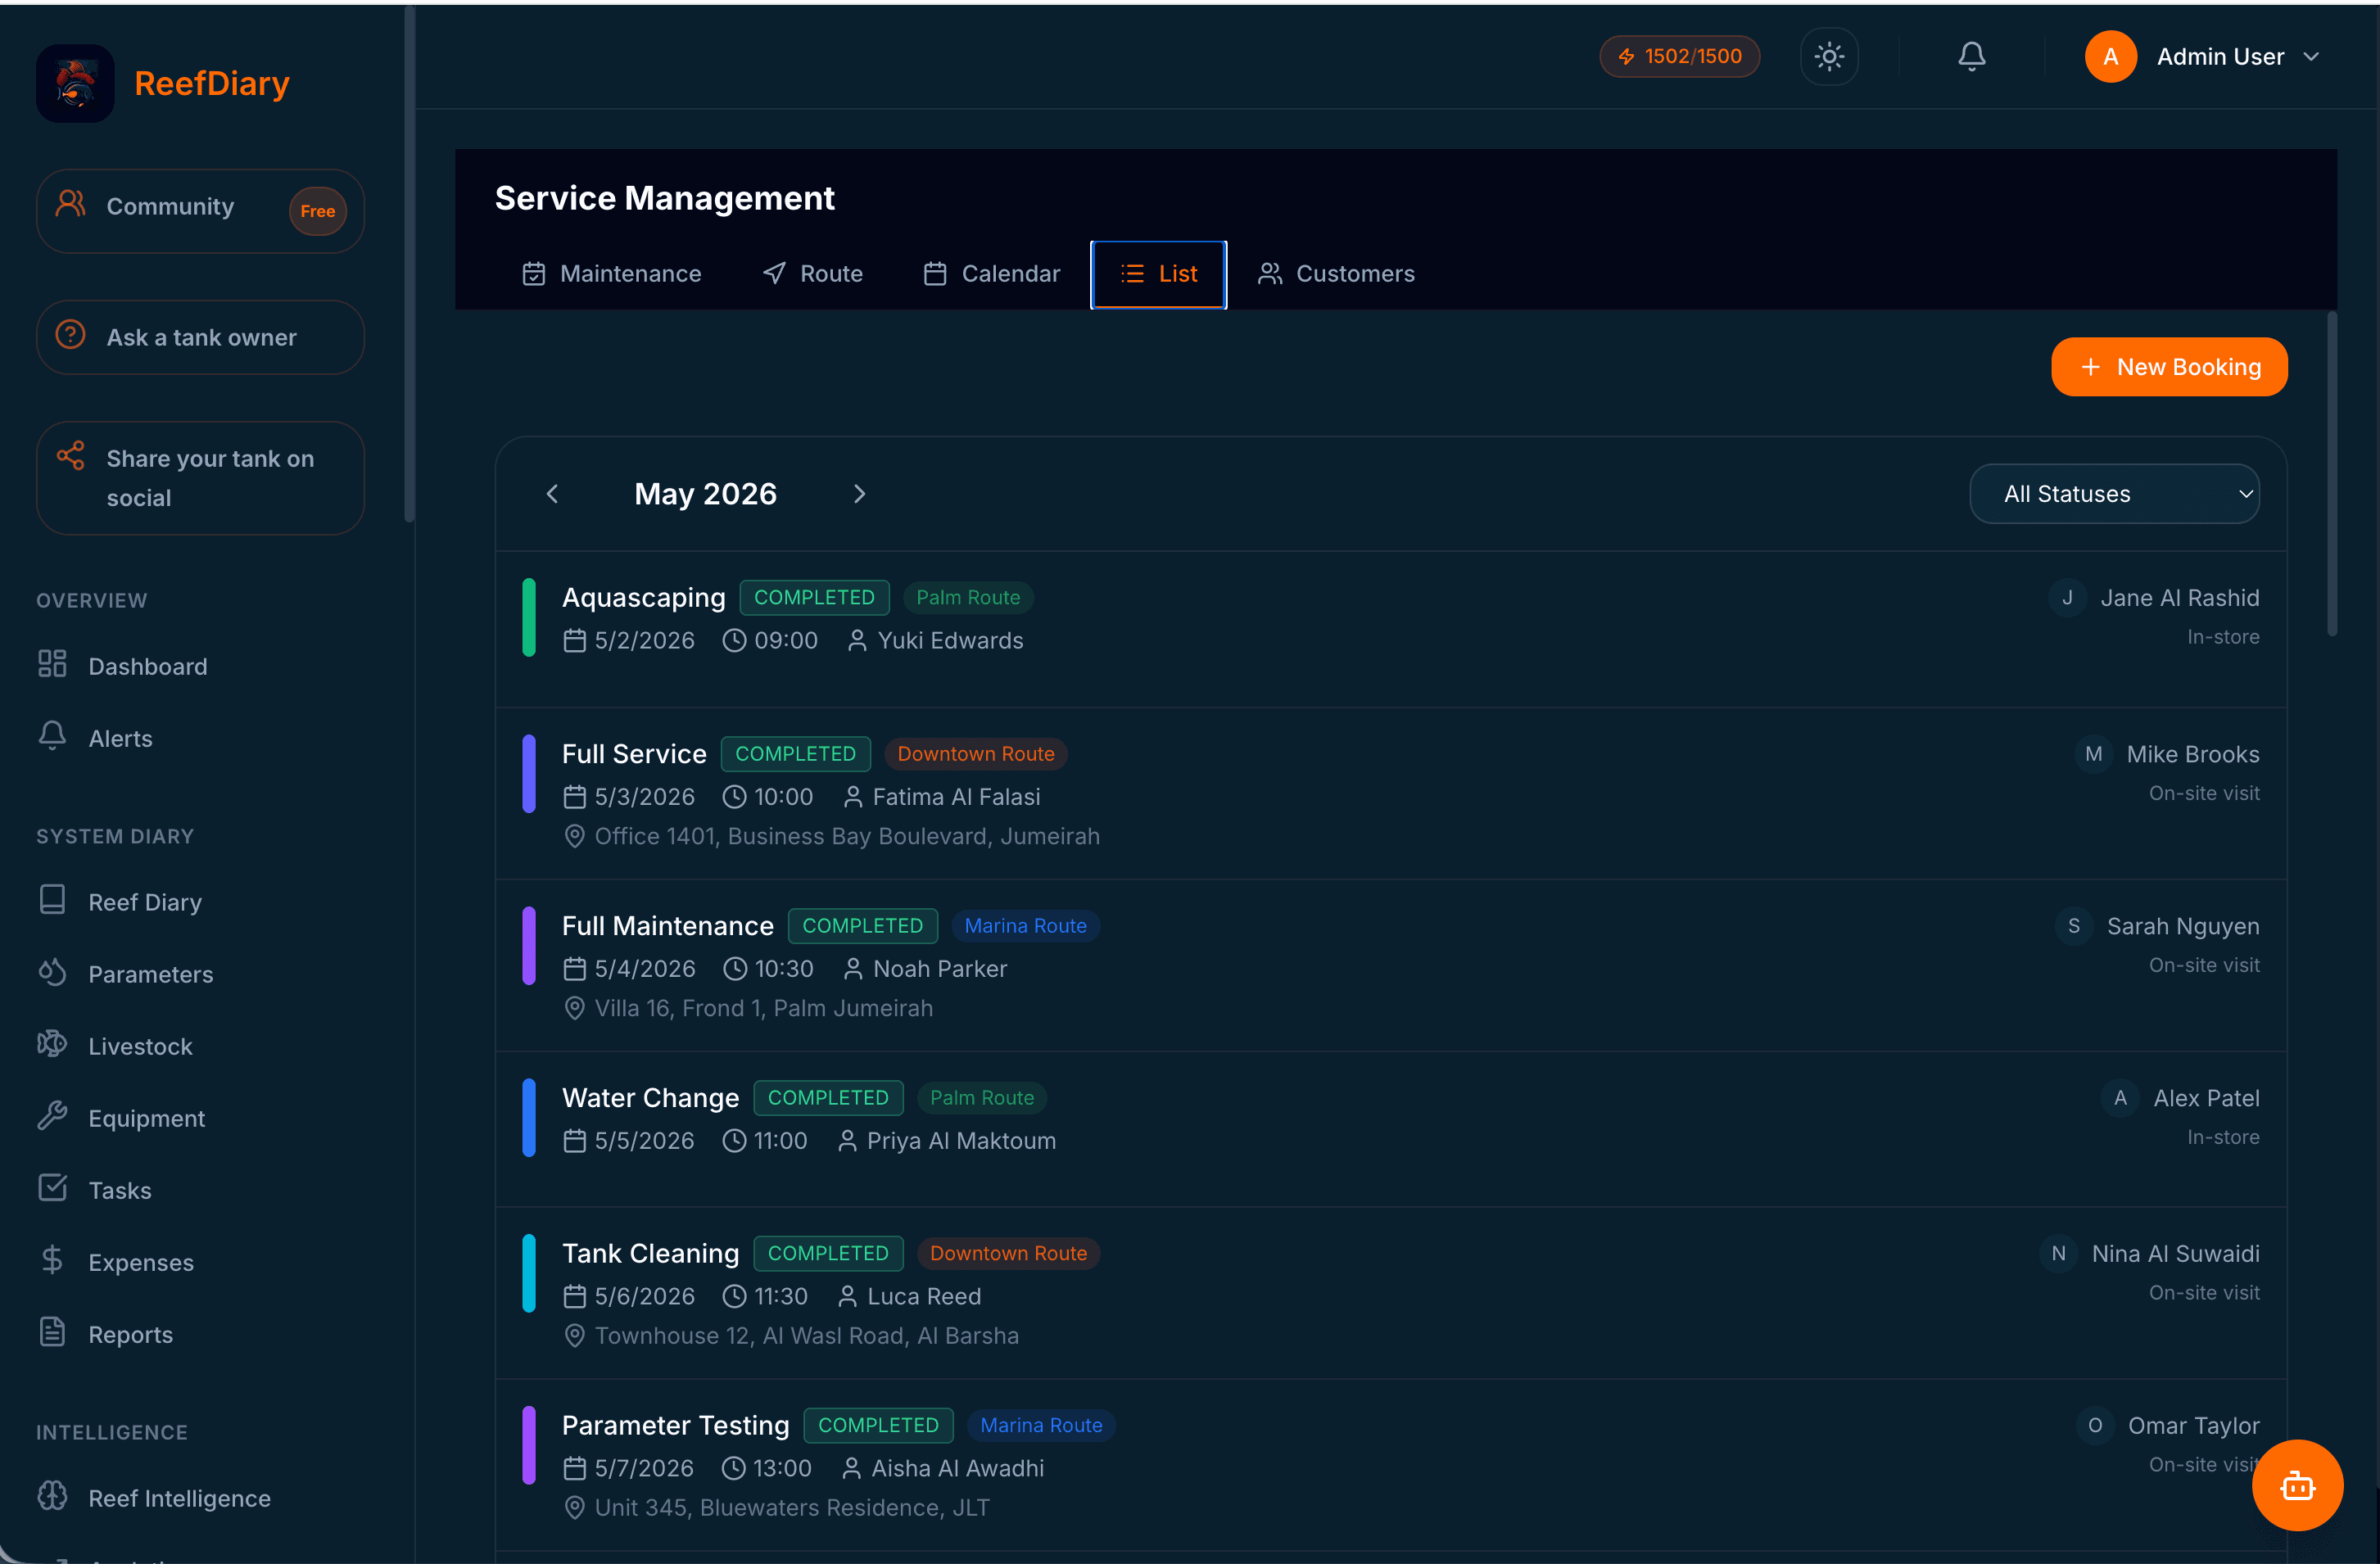Click the clock icon beside 09:00
Viewport: 2380px width, 1564px height.
coord(734,640)
